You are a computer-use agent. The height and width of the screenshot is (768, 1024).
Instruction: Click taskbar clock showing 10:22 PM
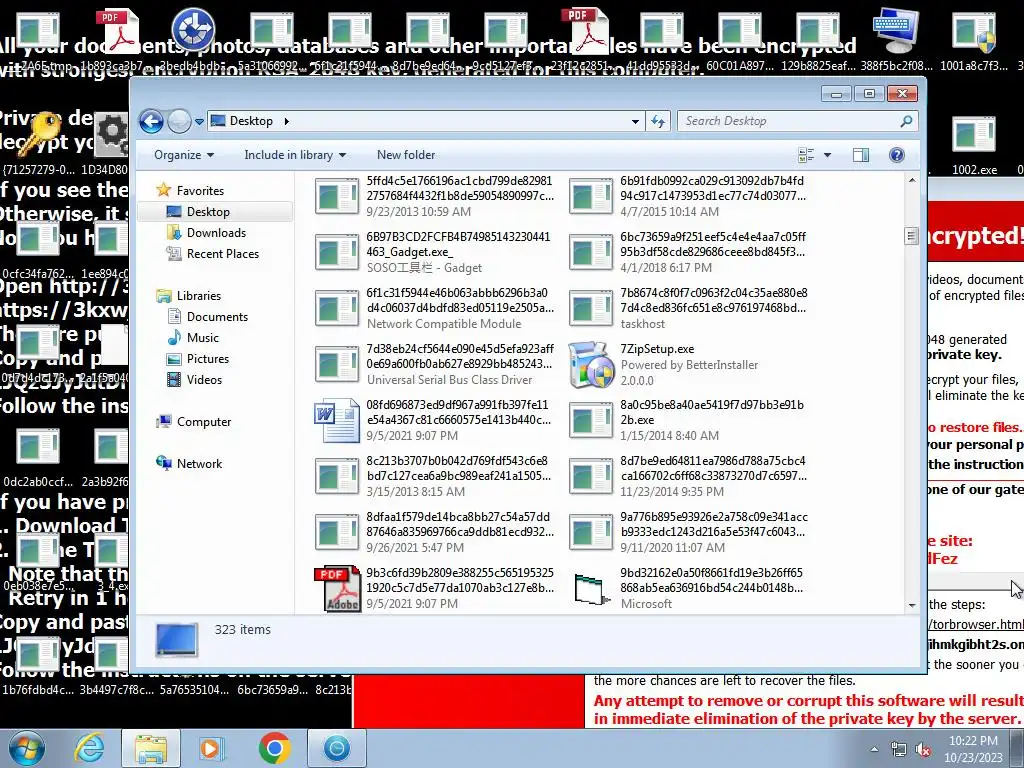pyautogui.click(x=972, y=749)
